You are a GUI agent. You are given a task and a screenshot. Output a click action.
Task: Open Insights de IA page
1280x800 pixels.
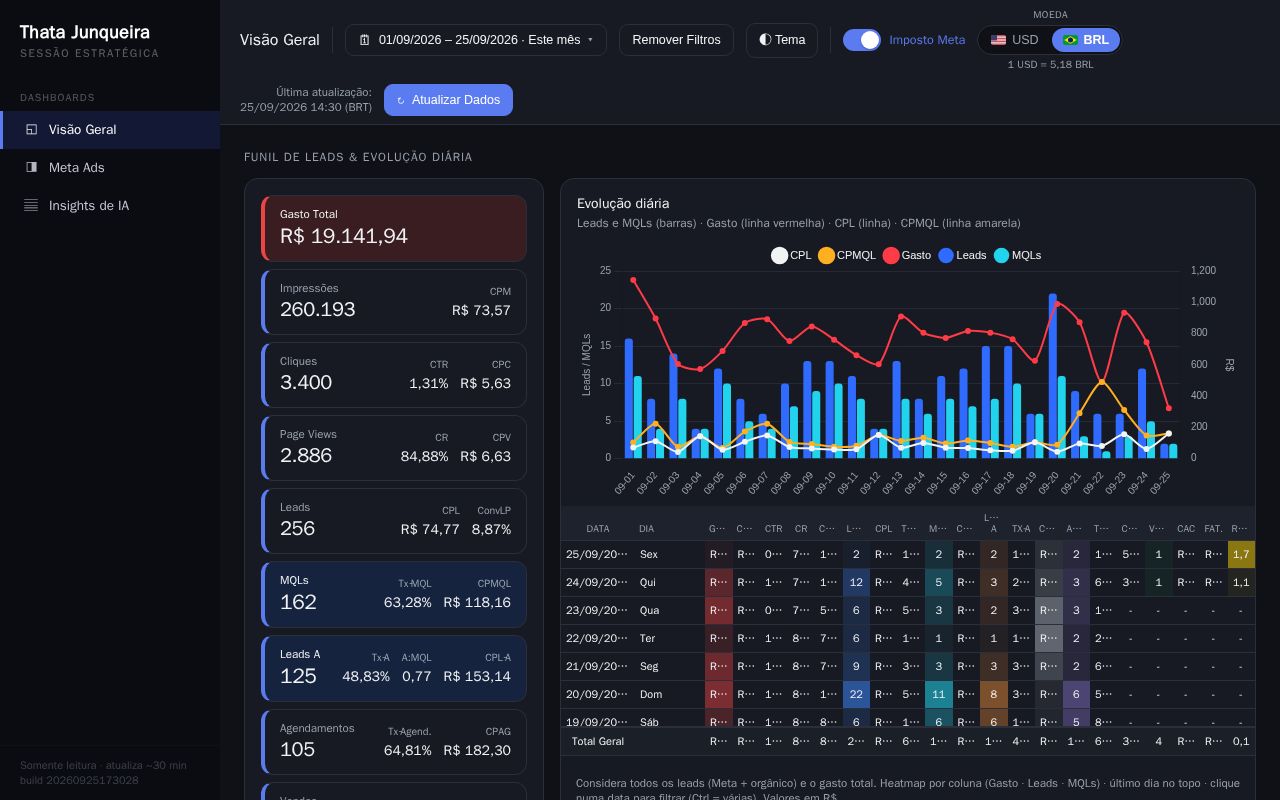point(110,206)
